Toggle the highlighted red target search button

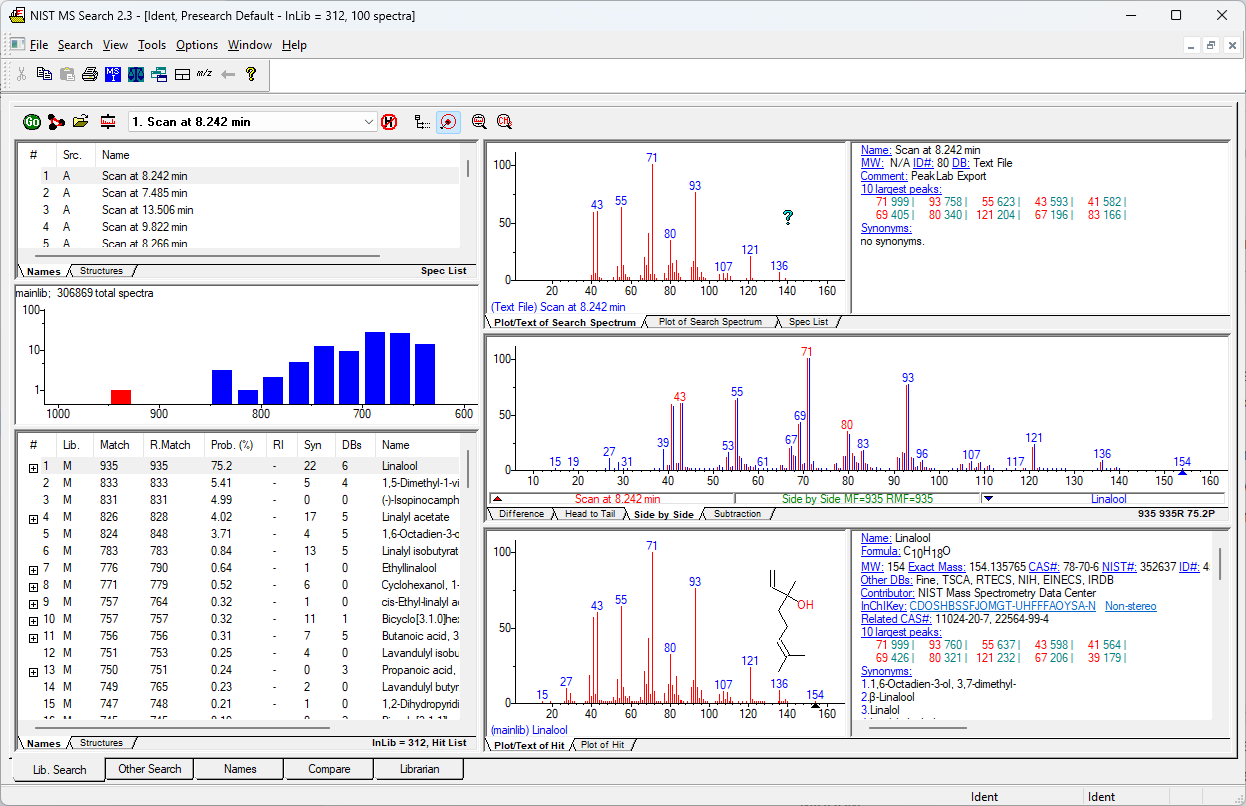(448, 122)
